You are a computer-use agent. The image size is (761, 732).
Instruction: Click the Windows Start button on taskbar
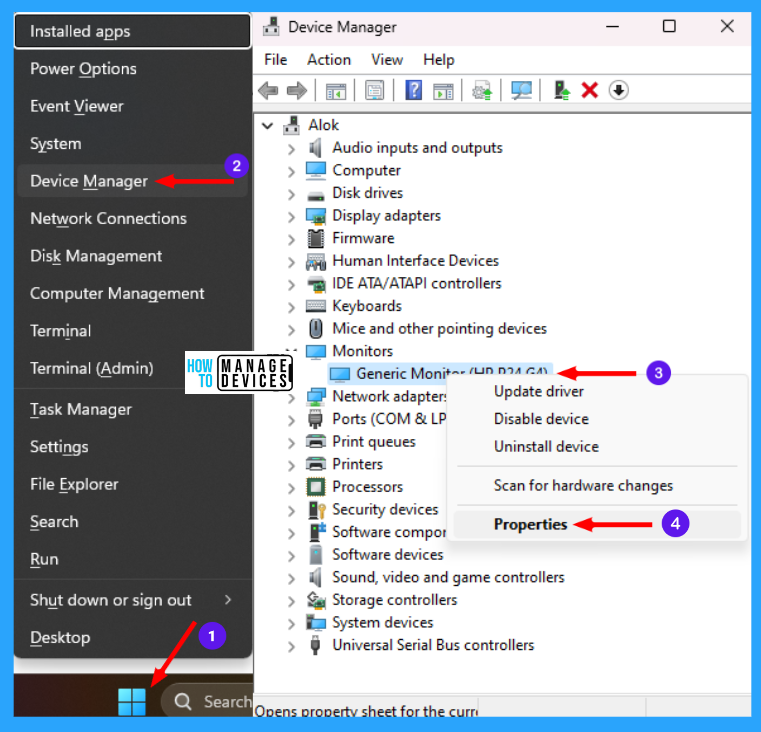[132, 701]
